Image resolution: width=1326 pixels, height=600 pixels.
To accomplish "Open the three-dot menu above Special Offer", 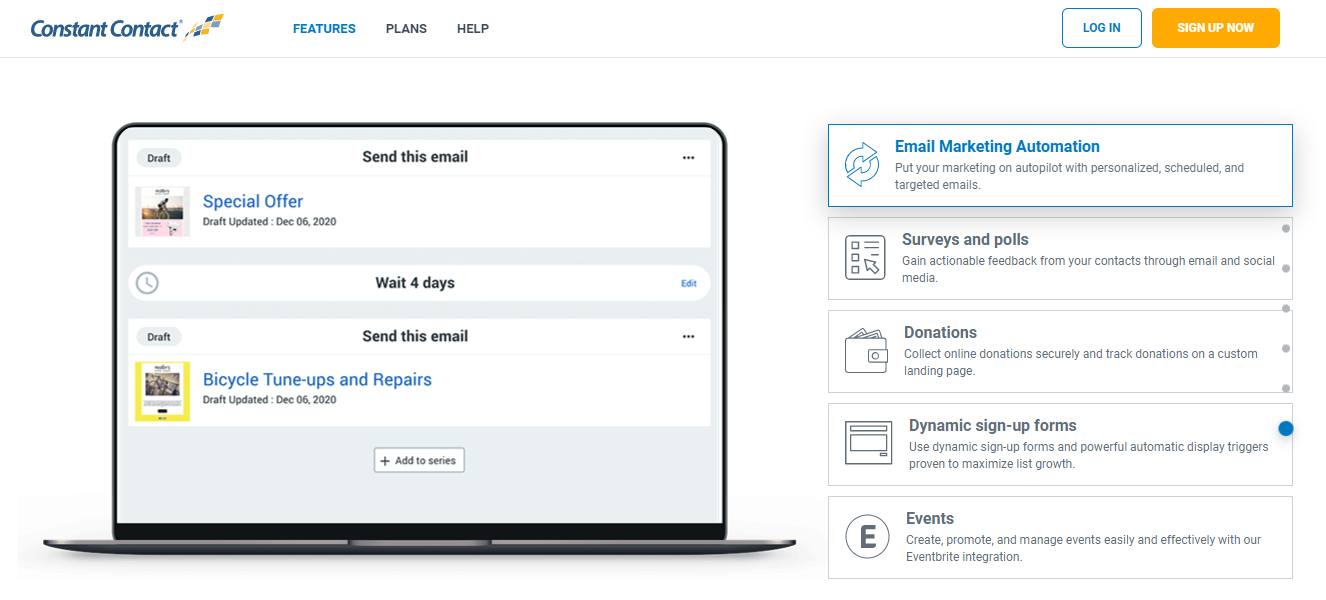I will pyautogui.click(x=688, y=157).
